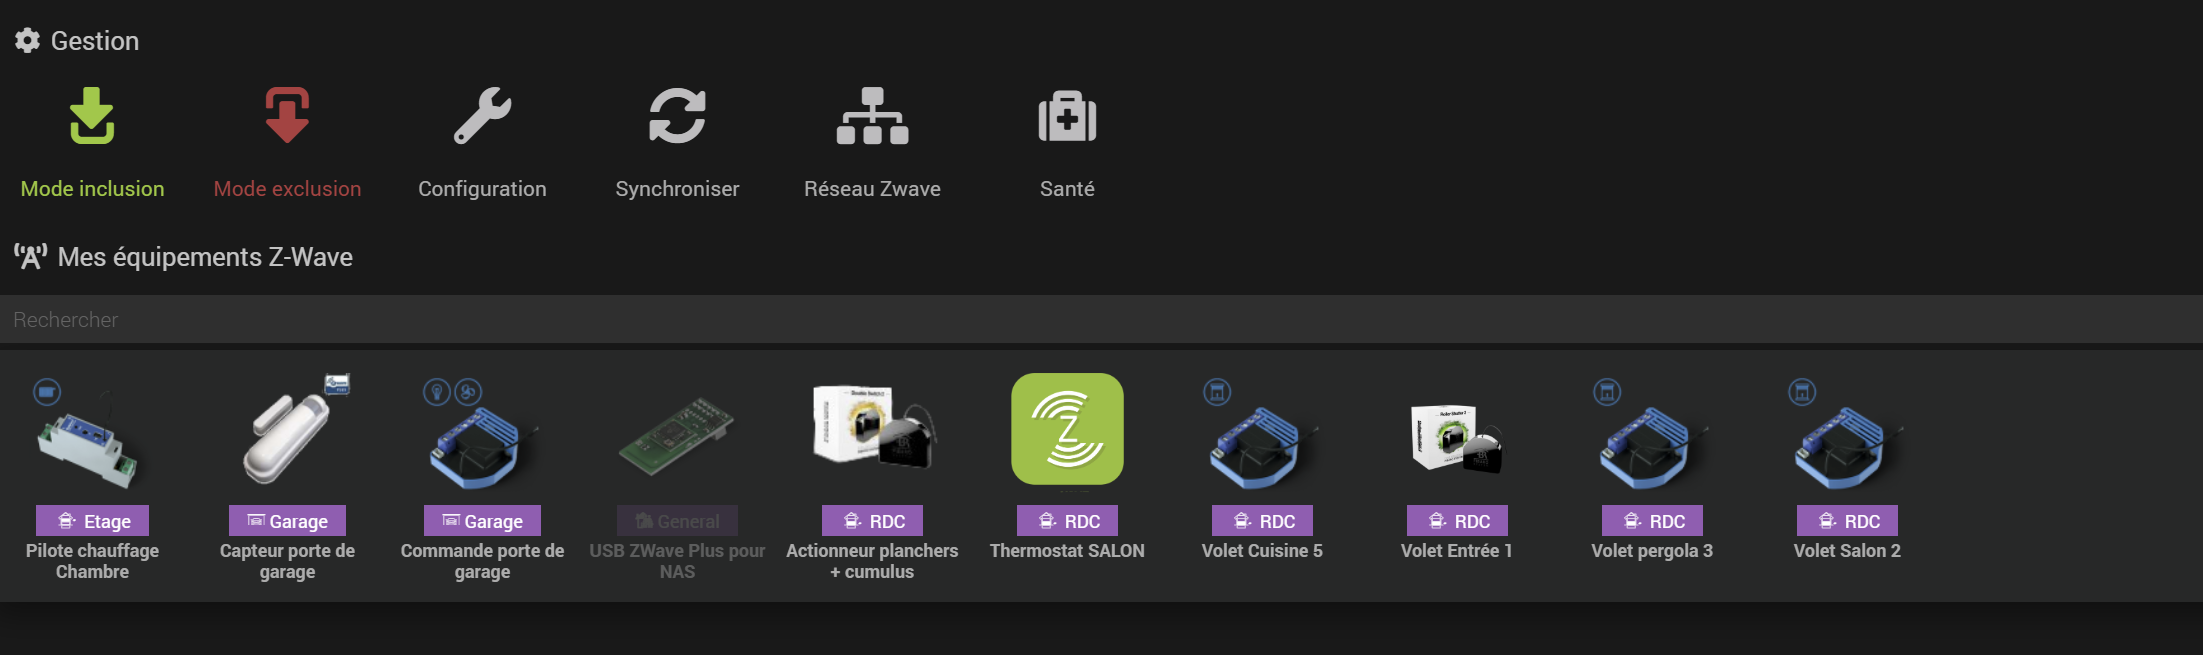This screenshot has width=2203, height=655.
Task: Focus the Rechercher search field
Action: point(1101,320)
